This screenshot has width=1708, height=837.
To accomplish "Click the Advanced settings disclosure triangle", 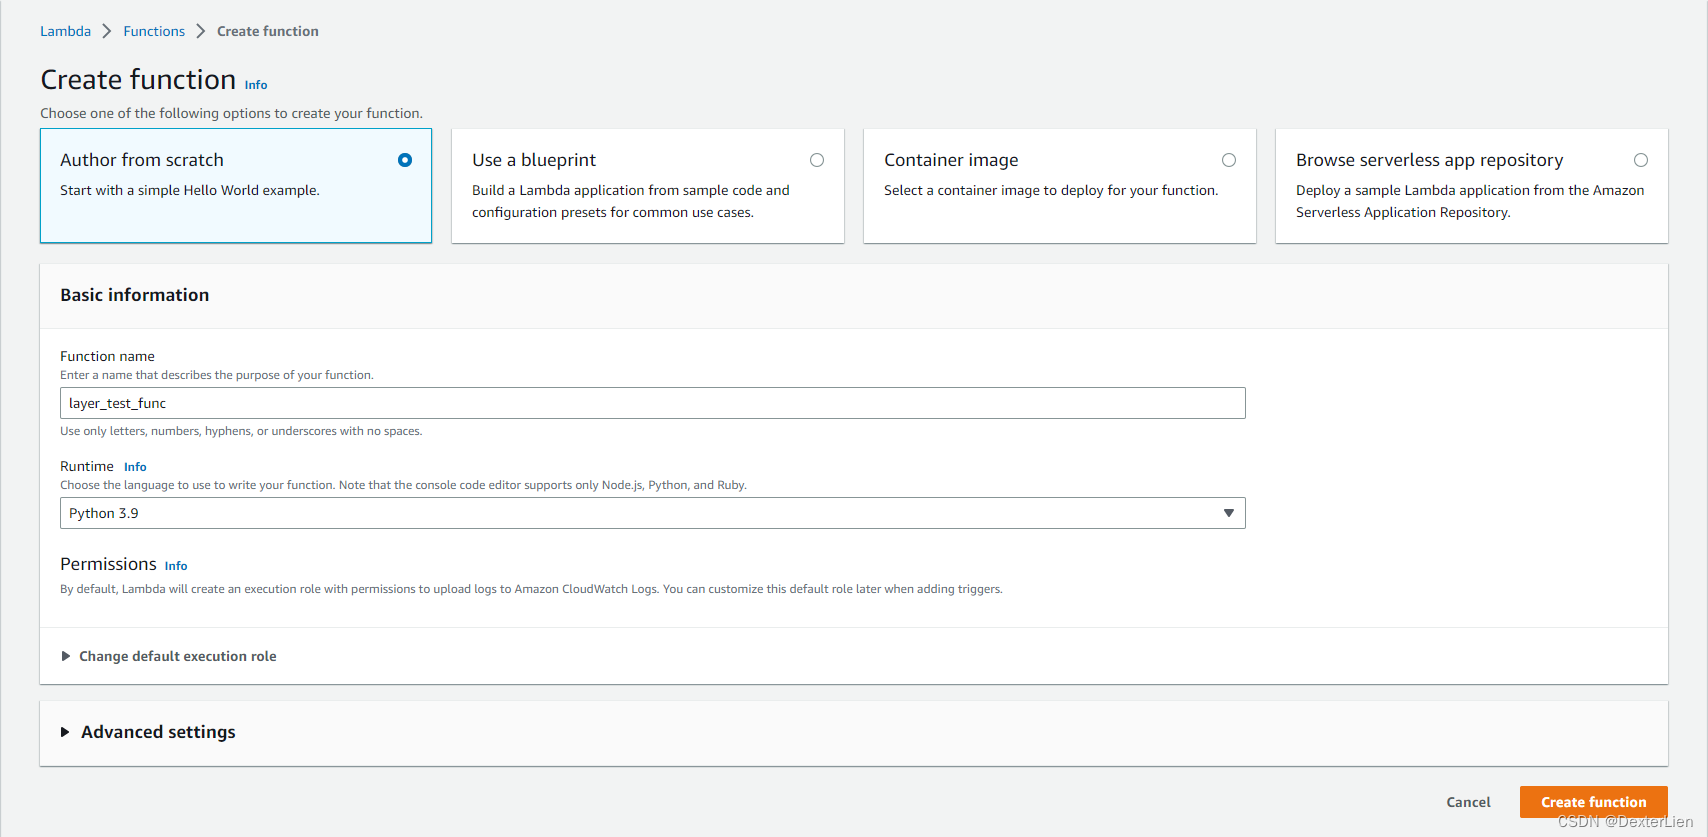I will point(65,732).
